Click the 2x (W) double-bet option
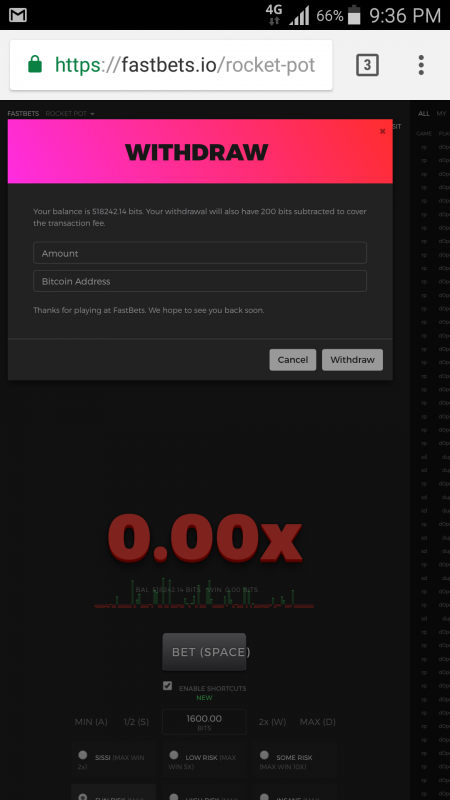 coord(272,722)
